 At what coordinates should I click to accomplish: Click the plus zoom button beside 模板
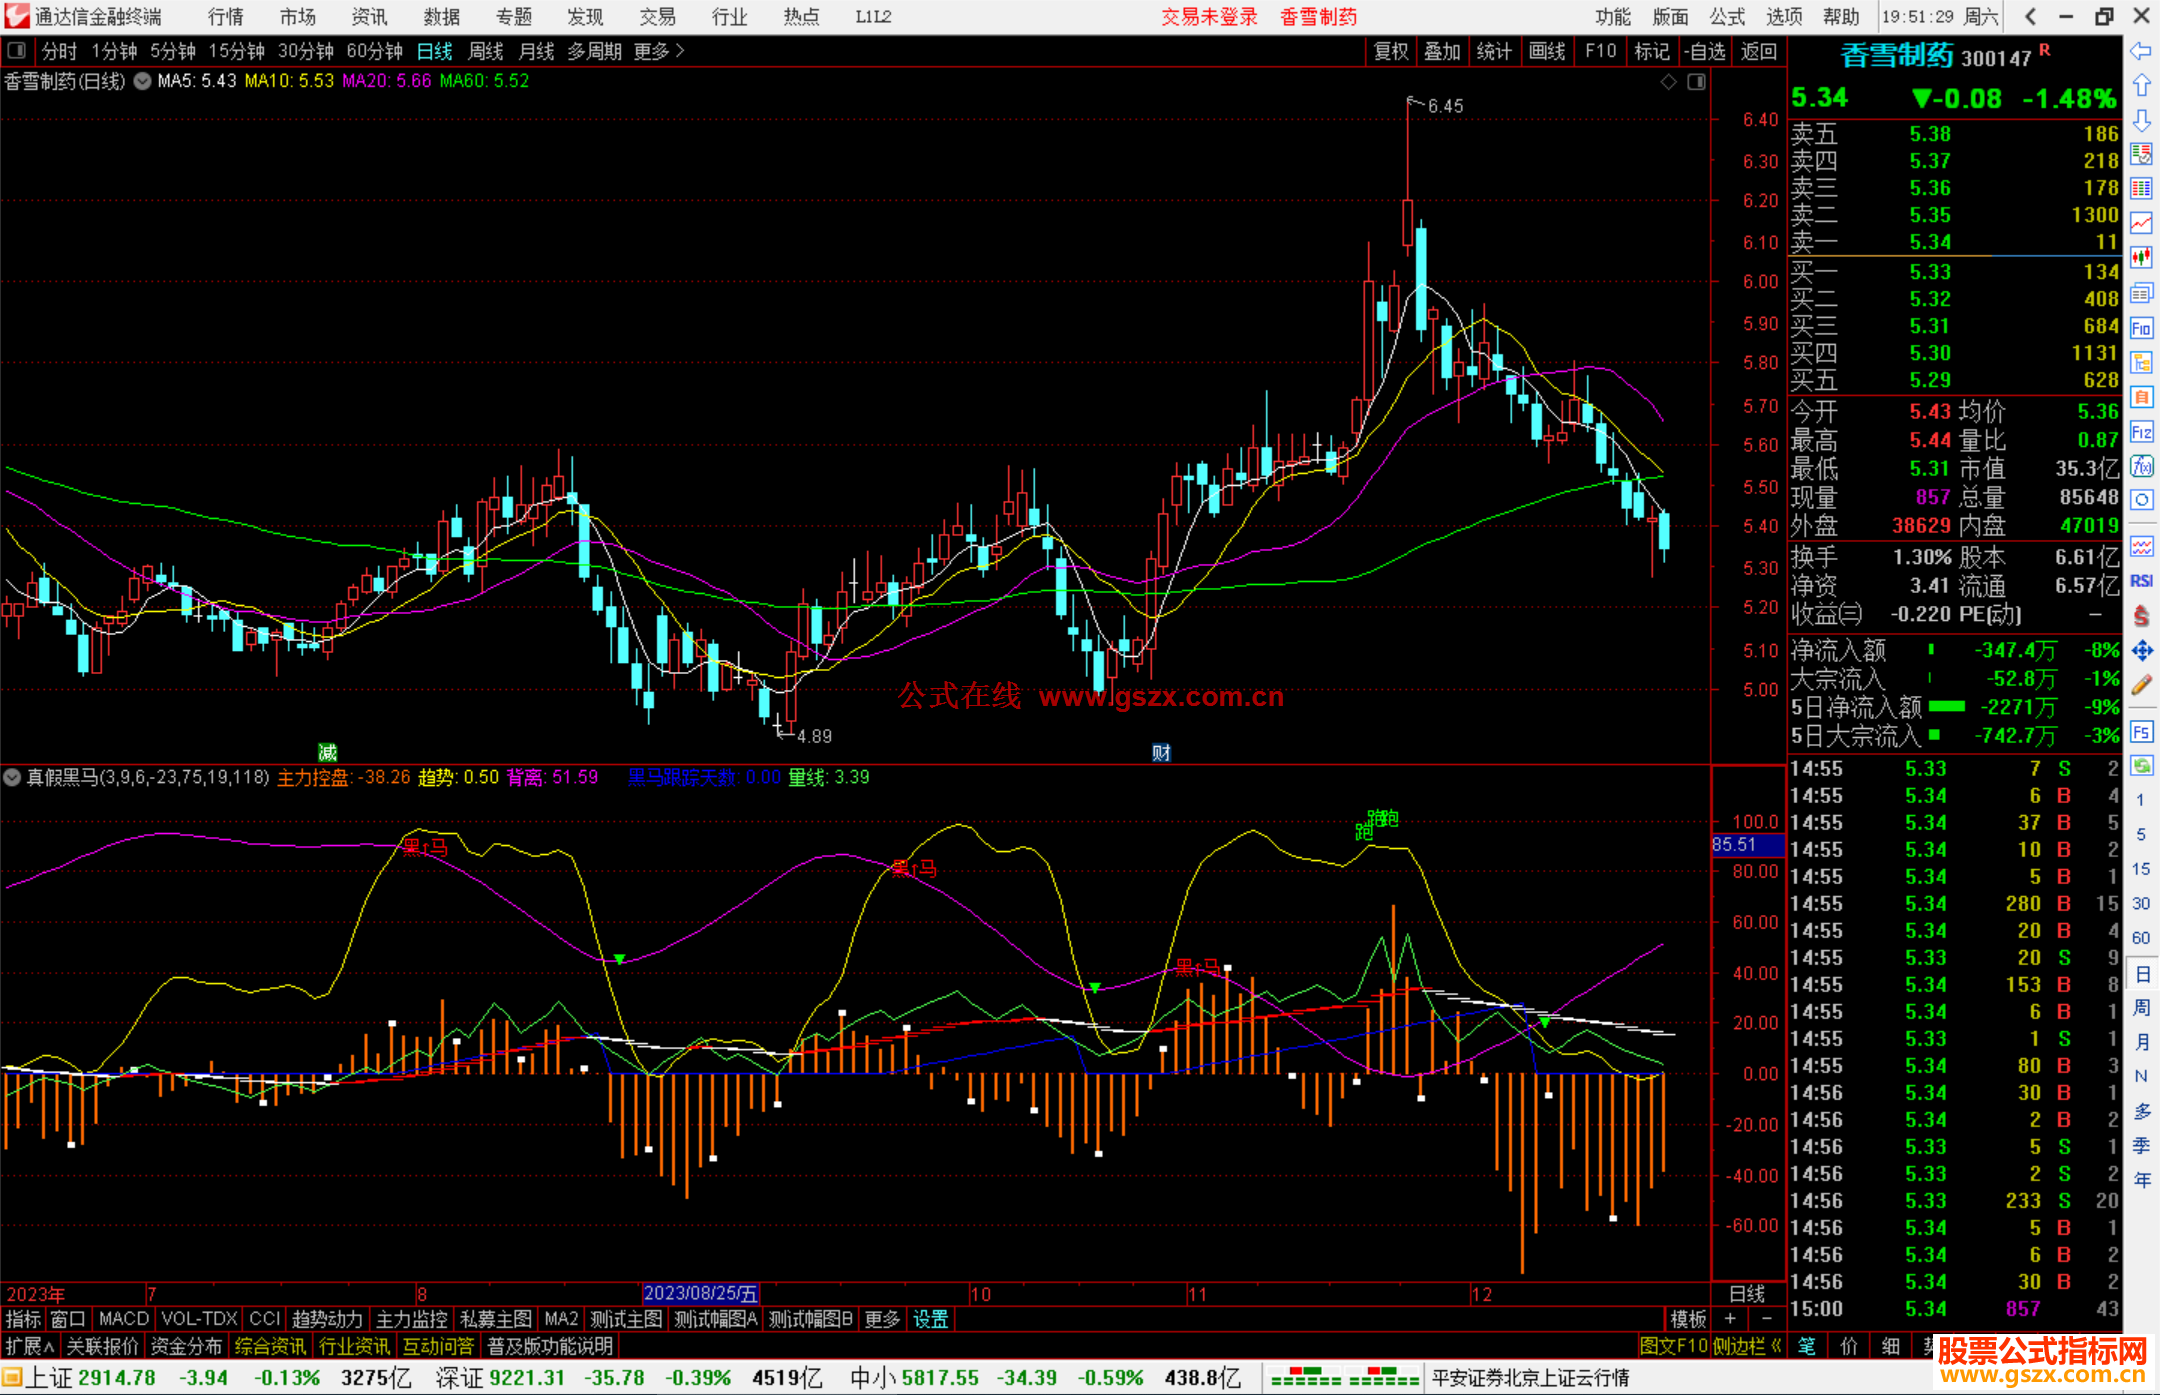point(1731,1319)
